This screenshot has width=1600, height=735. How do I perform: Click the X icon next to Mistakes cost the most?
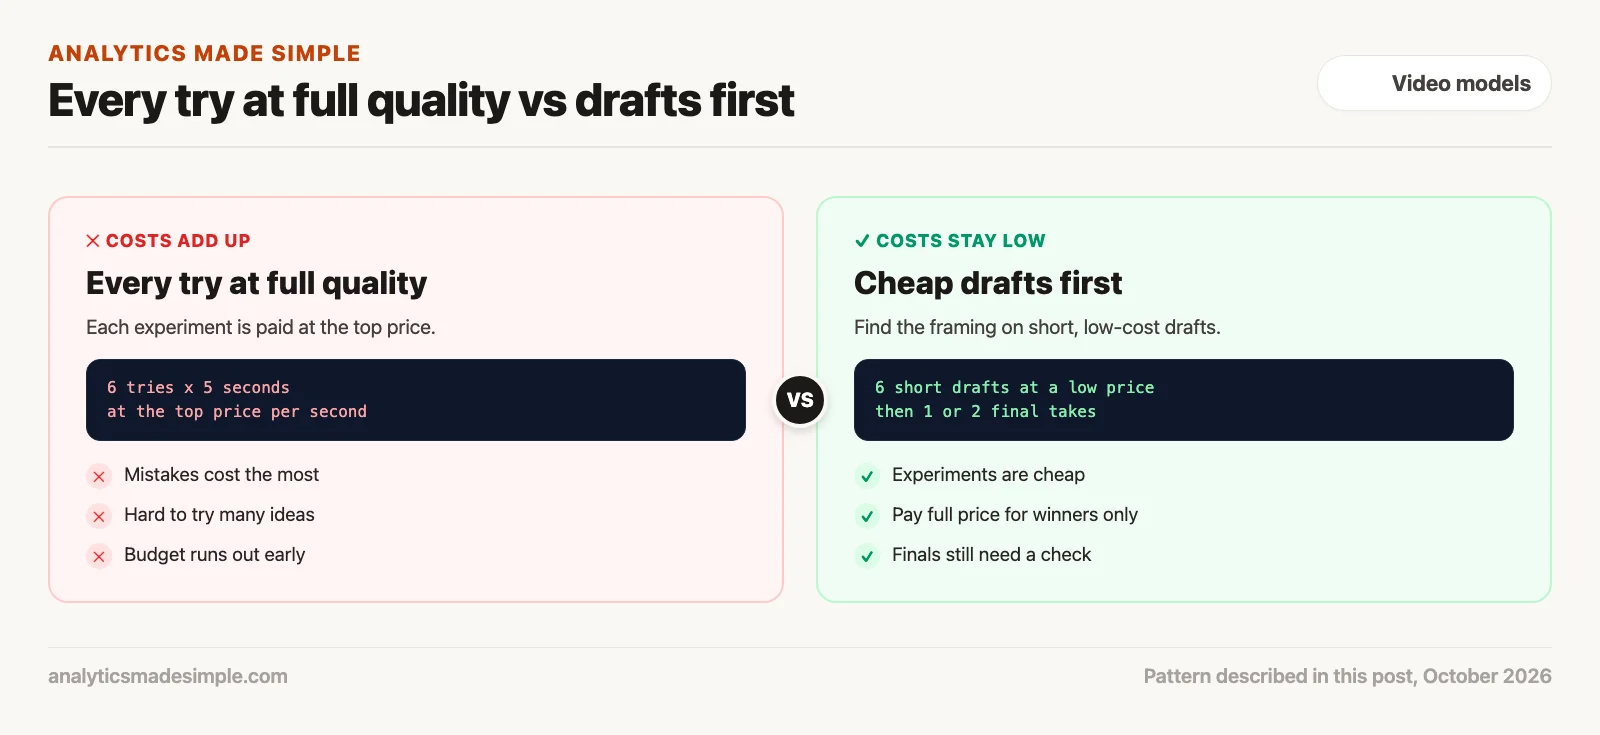click(99, 476)
